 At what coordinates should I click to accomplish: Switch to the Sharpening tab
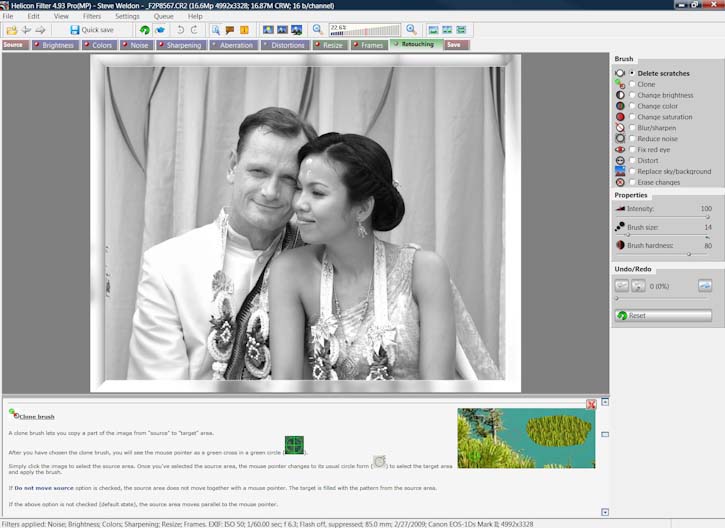(180, 45)
